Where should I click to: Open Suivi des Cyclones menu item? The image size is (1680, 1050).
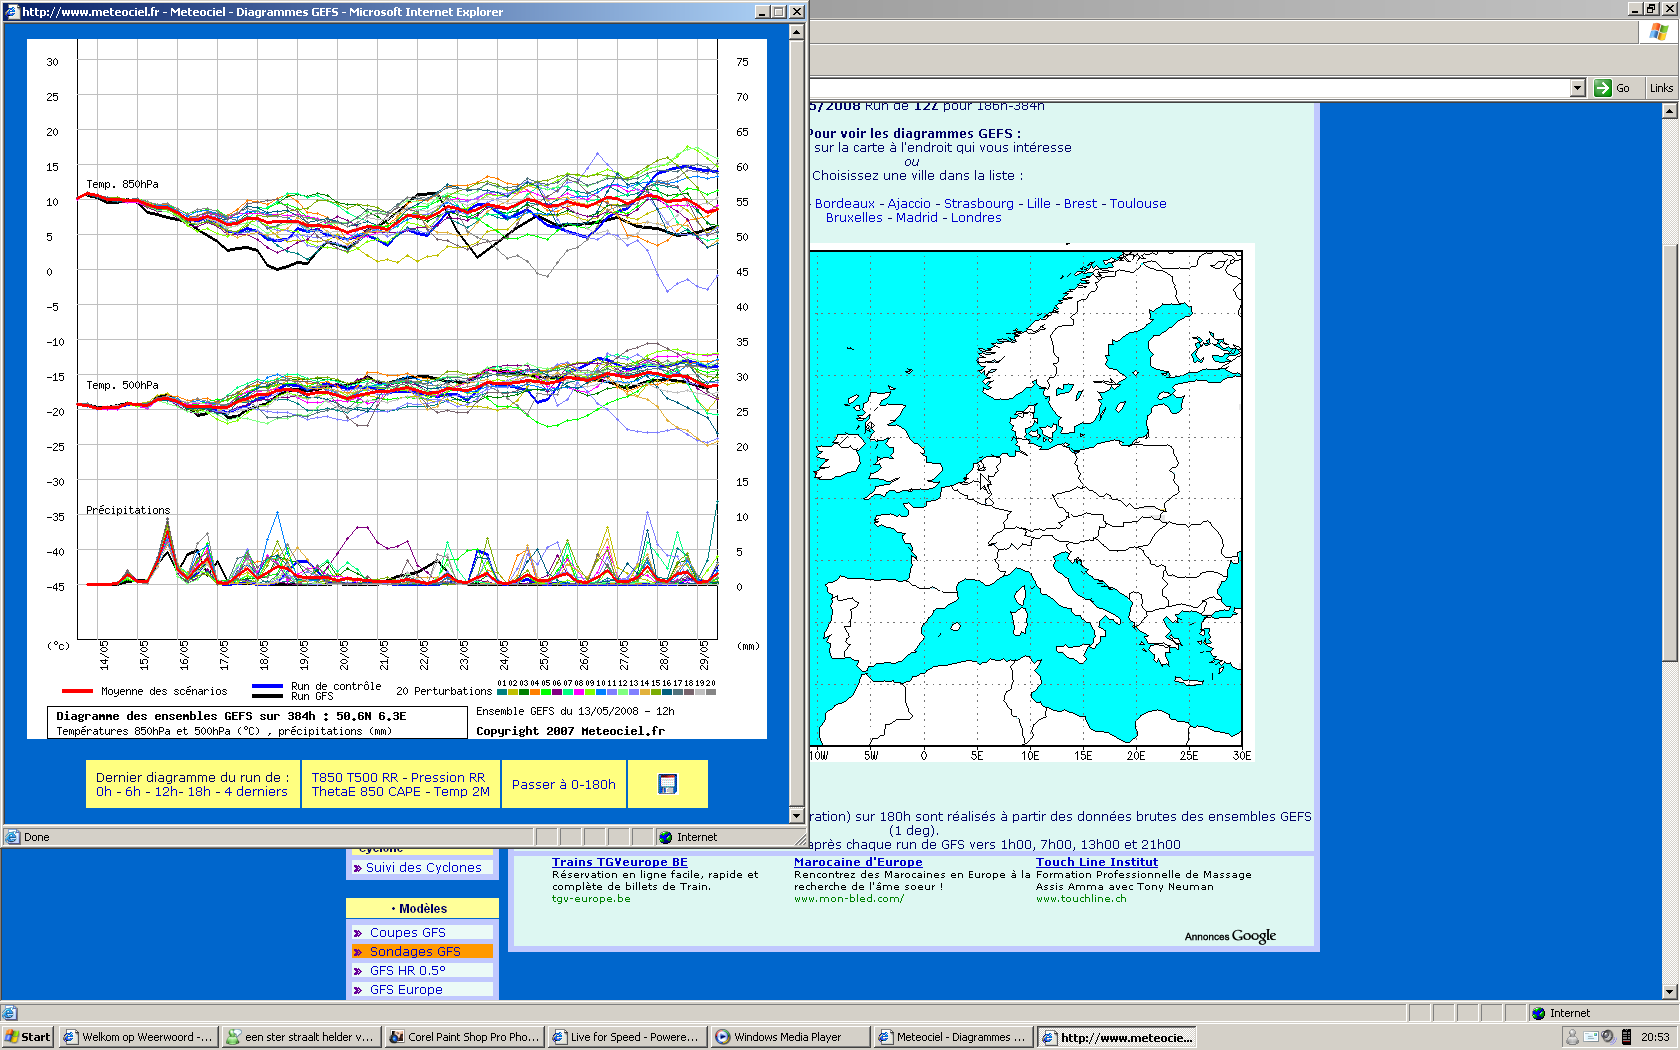[422, 867]
